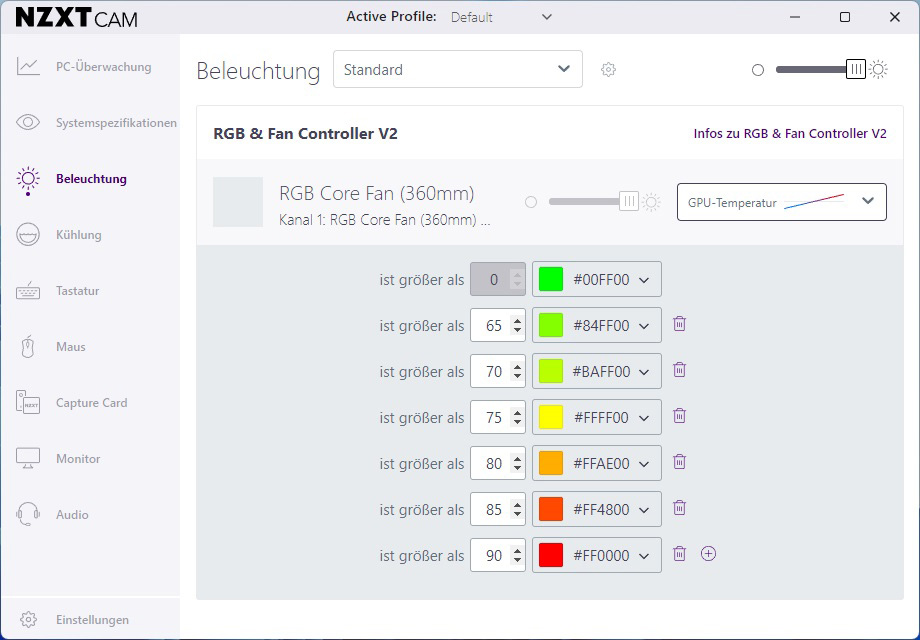Screen dimensions: 920x640
Task: Click the green #00FF00 color swatch
Action: pyautogui.click(x=551, y=279)
